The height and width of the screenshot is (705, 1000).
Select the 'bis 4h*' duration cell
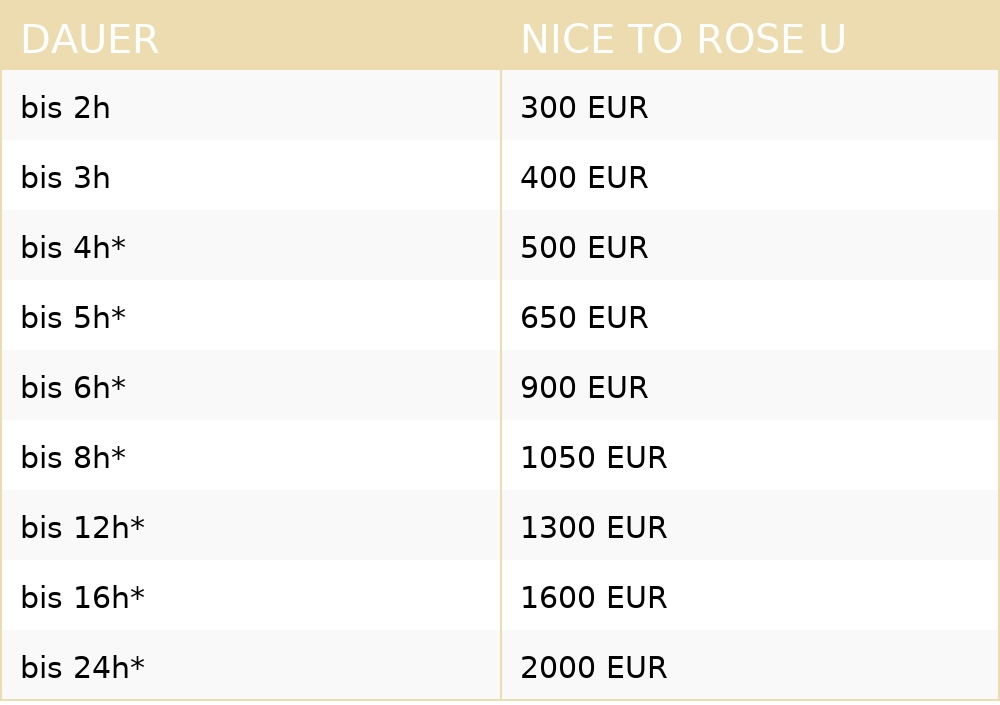tap(73, 248)
